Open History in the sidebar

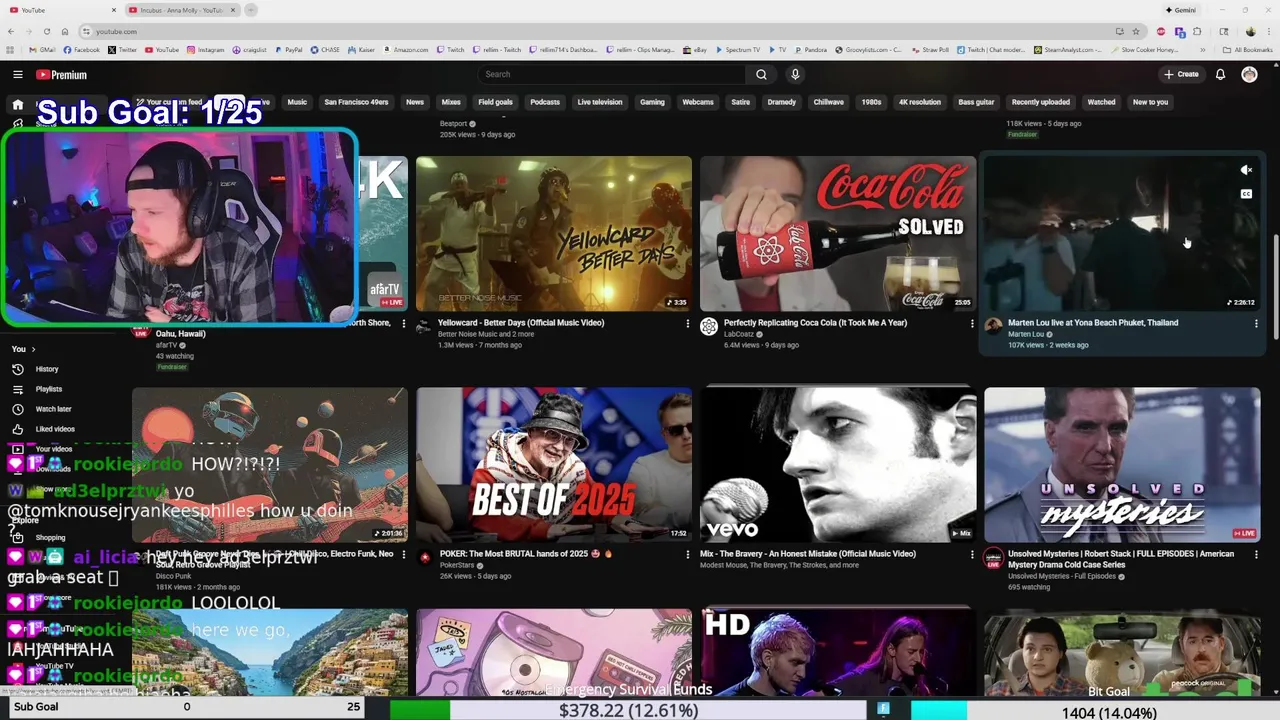(x=48, y=369)
